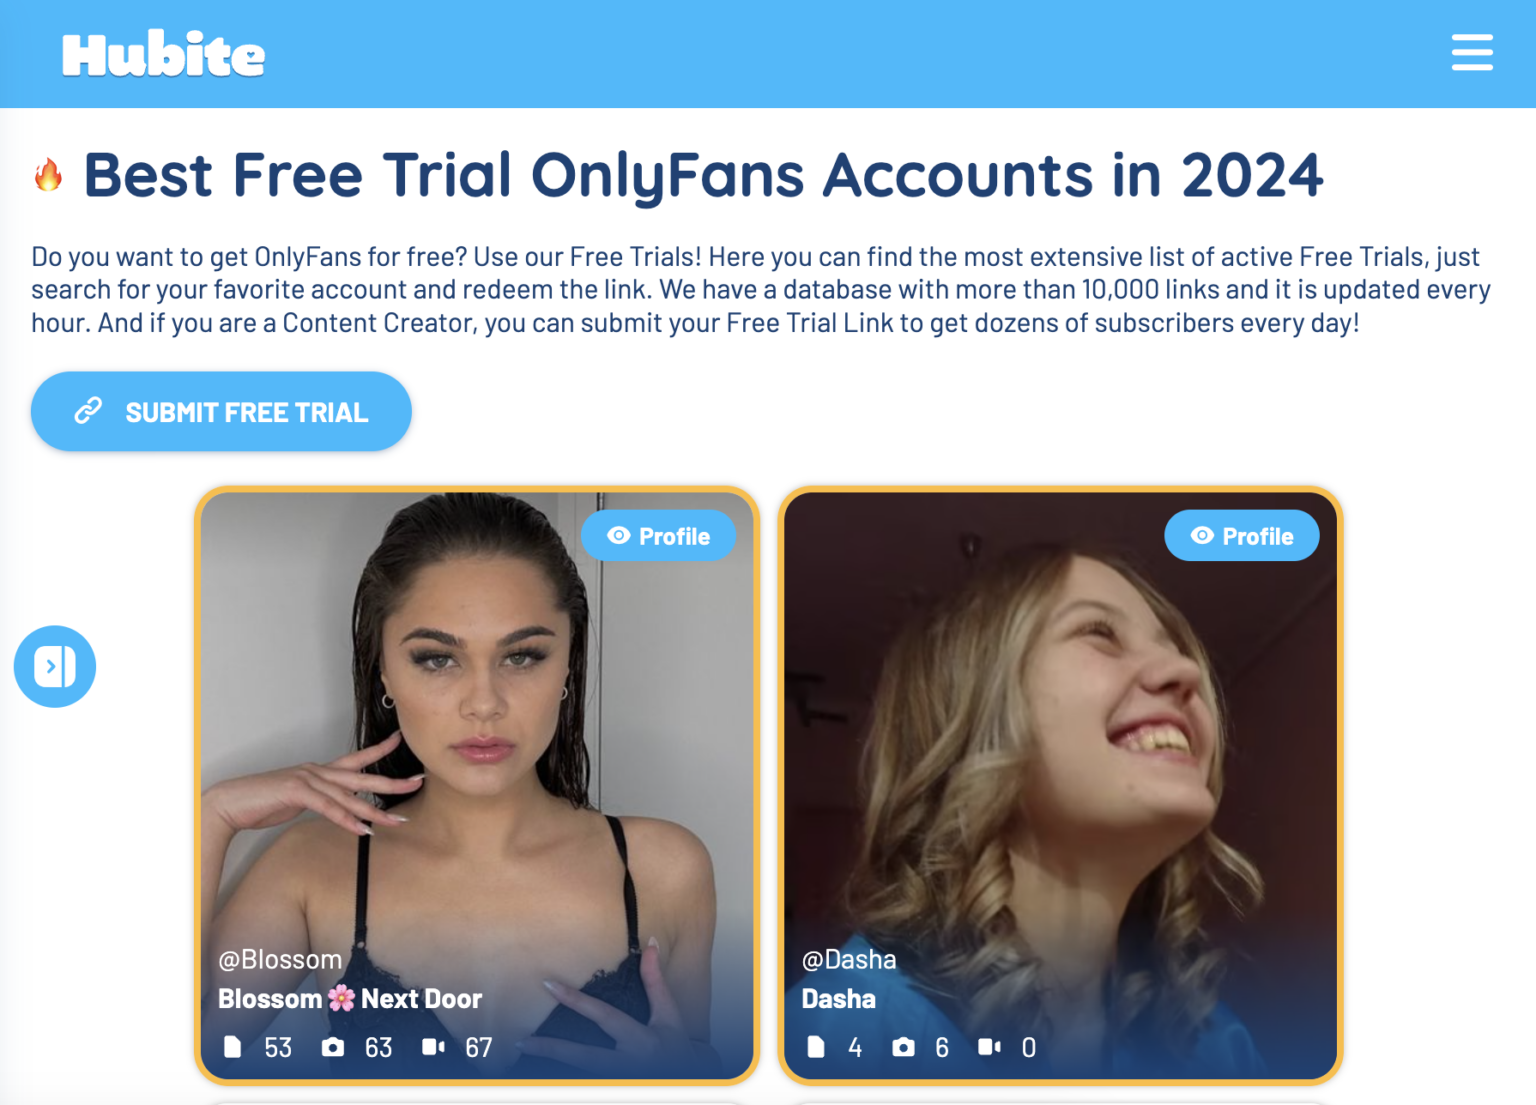Screen dimensions: 1536x1105
Task: Open the hamburger menu
Action: point(1472,53)
